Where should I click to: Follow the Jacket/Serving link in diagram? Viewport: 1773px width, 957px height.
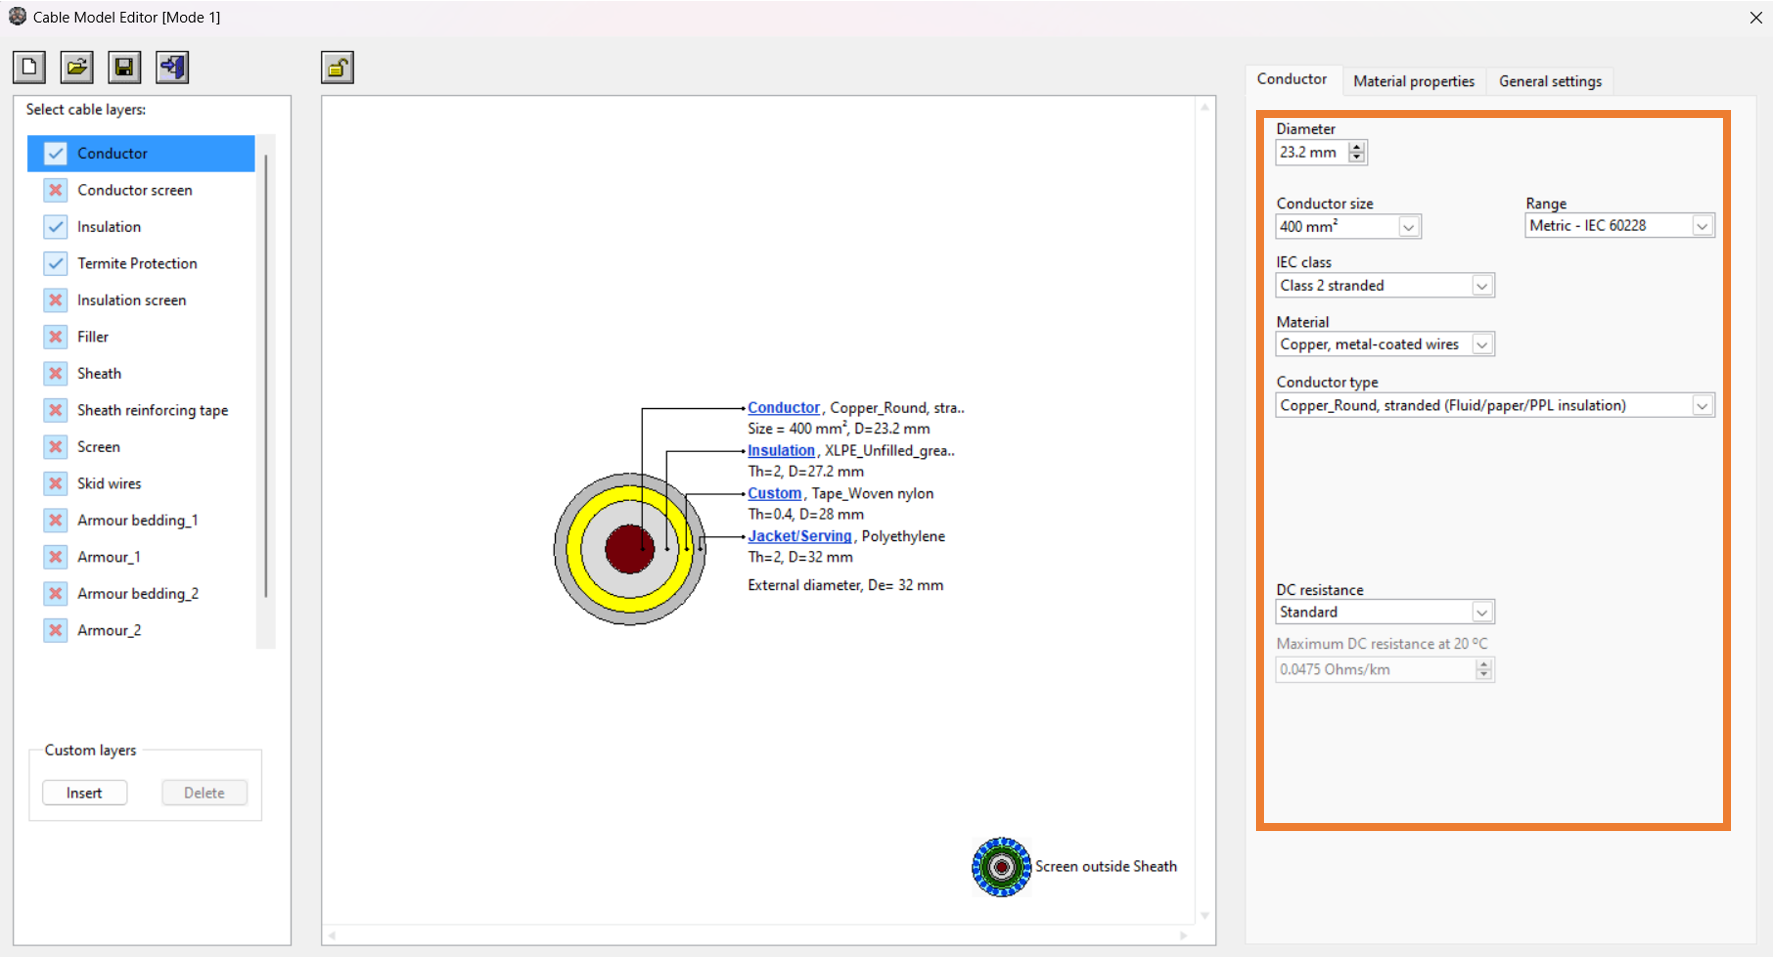[799, 536]
